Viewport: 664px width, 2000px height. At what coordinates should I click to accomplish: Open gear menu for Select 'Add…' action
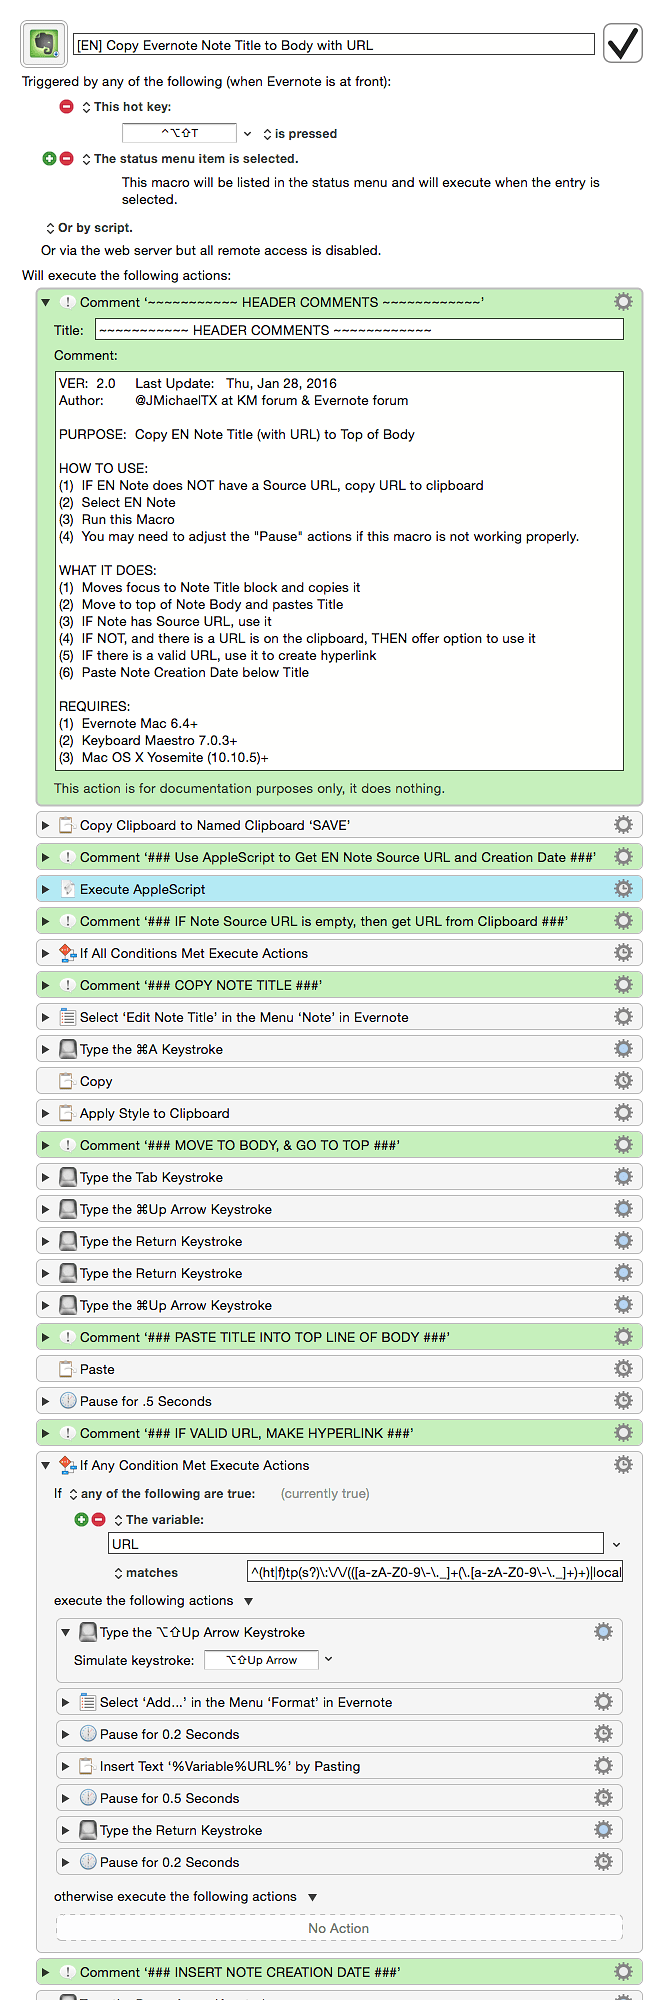pyautogui.click(x=603, y=1702)
